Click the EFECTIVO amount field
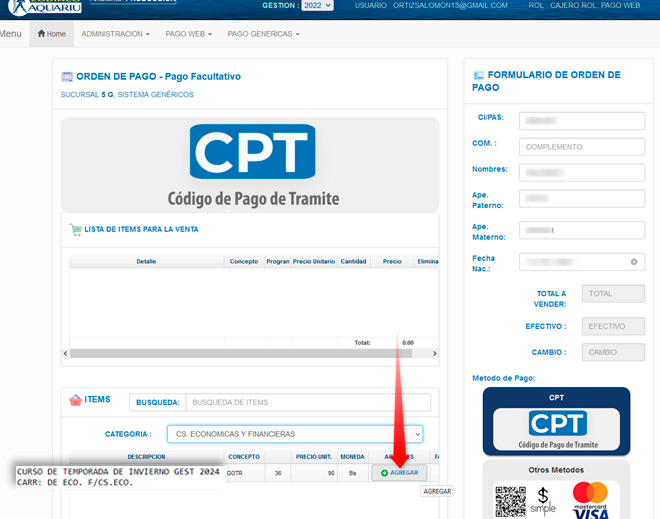 [613, 326]
